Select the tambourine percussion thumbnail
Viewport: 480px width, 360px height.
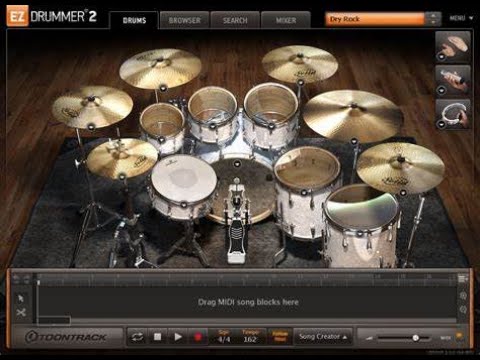[453, 114]
